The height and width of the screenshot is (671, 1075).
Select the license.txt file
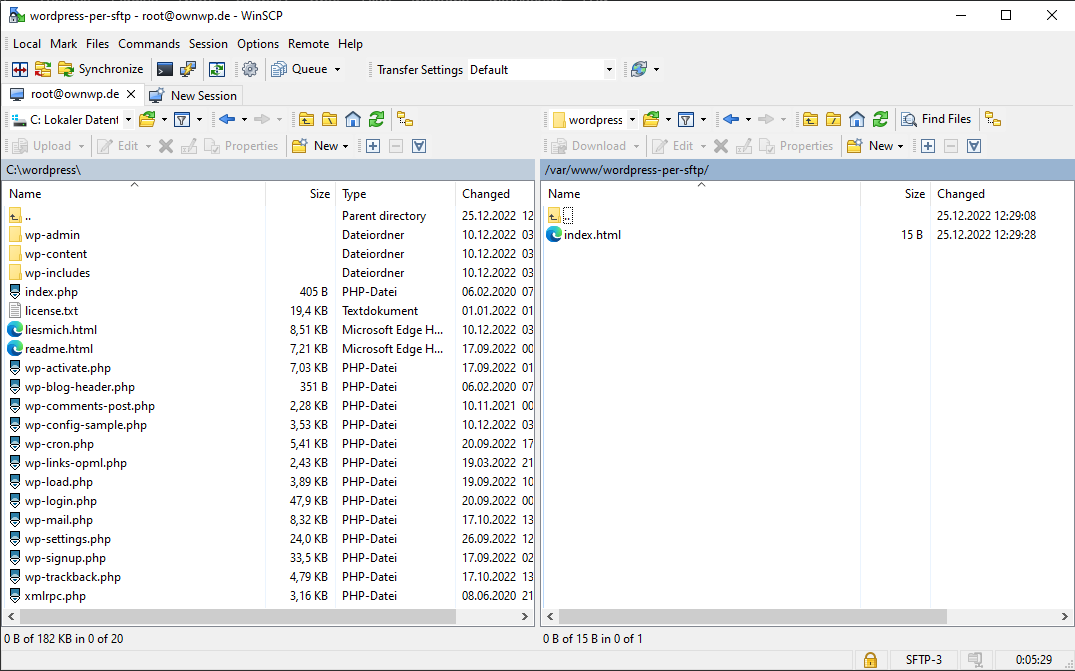(51, 311)
